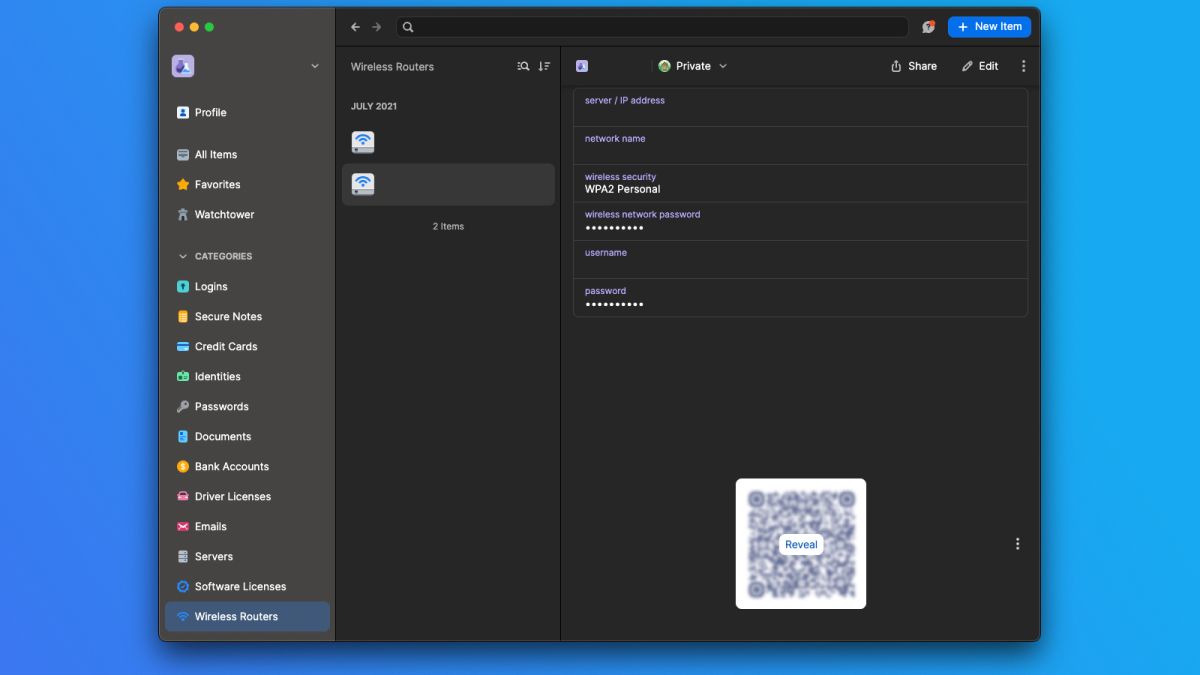1200x675 pixels.
Task: Click the New Item button
Action: (x=989, y=27)
